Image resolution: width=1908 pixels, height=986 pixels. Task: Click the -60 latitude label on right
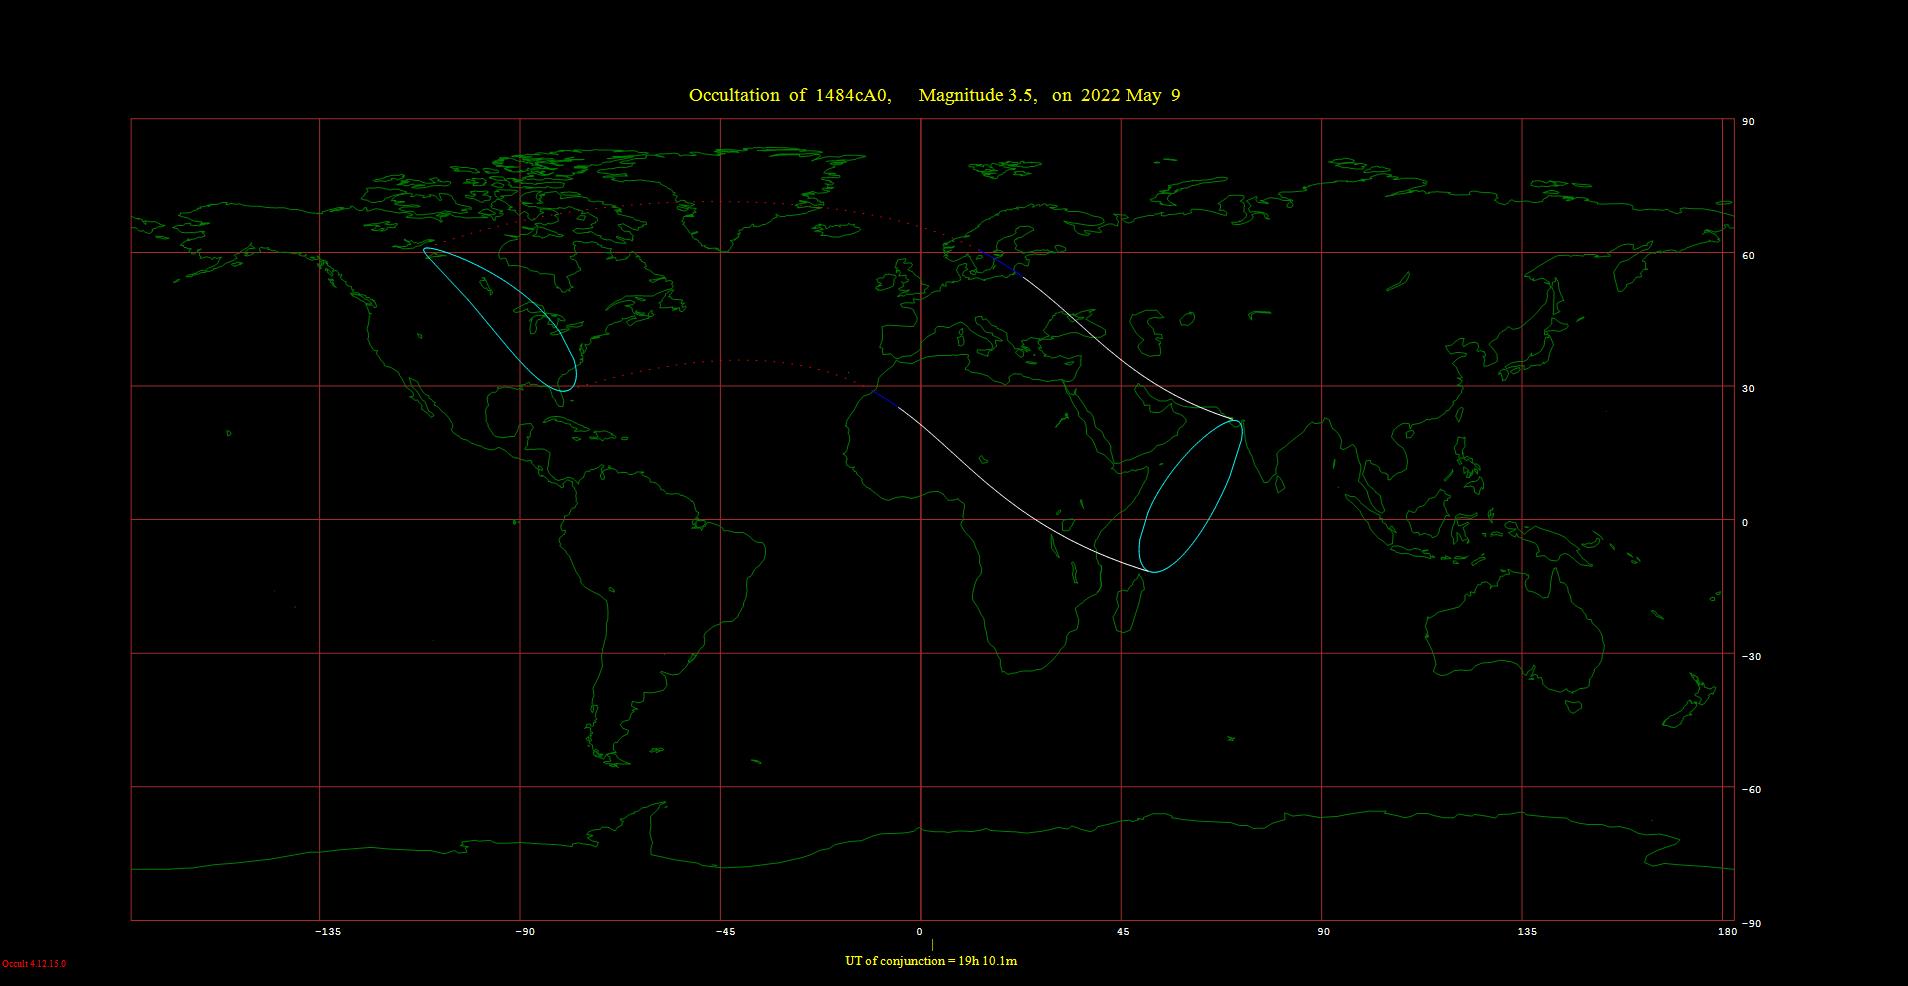1751,790
